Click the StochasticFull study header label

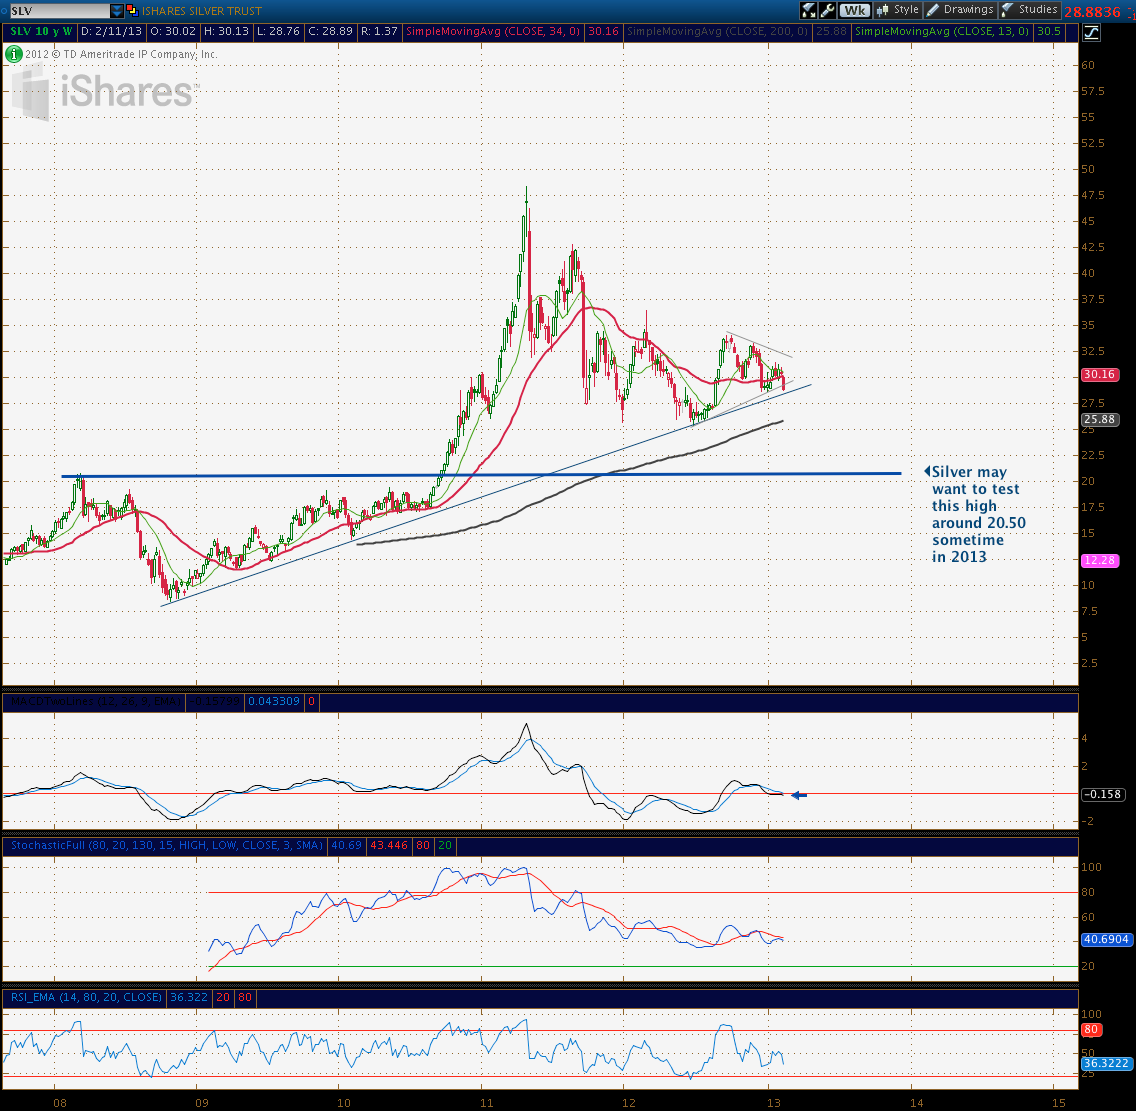[166, 845]
